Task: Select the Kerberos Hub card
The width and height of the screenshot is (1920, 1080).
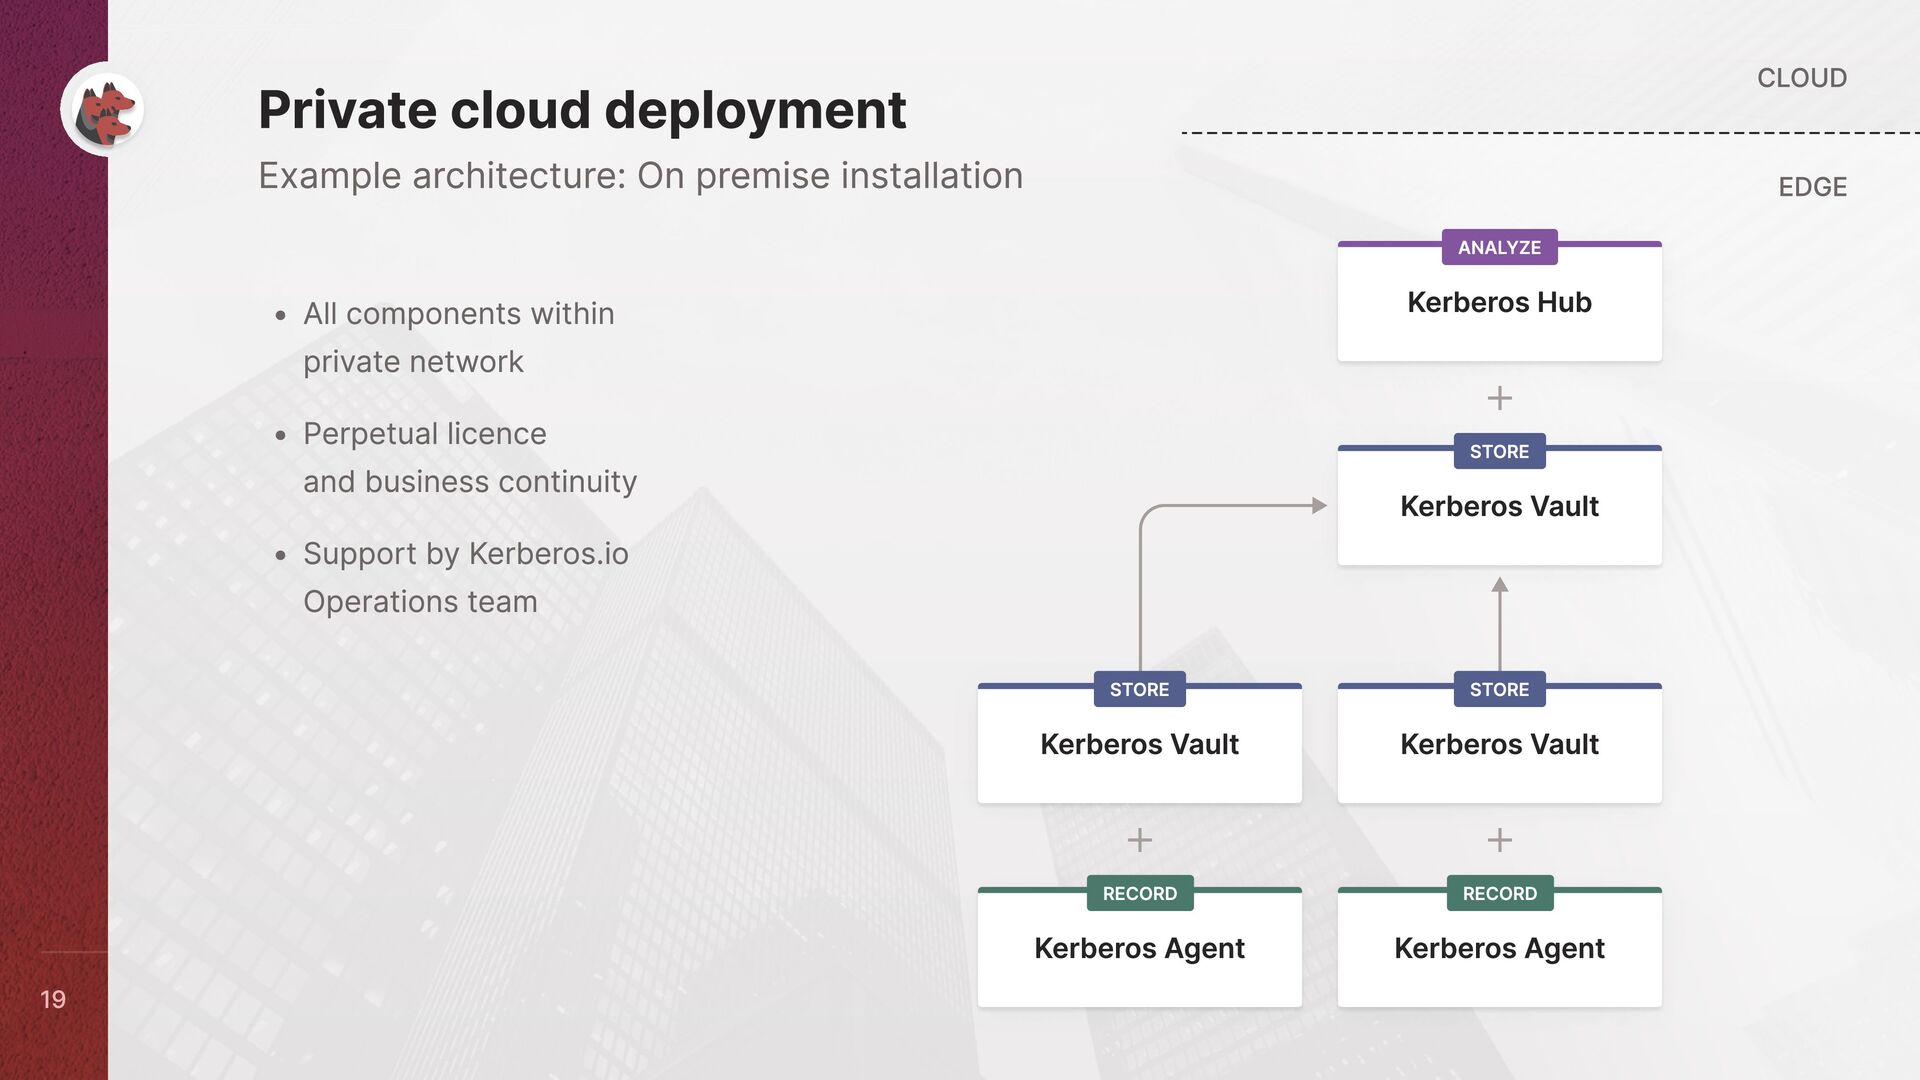Action: pyautogui.click(x=1499, y=302)
